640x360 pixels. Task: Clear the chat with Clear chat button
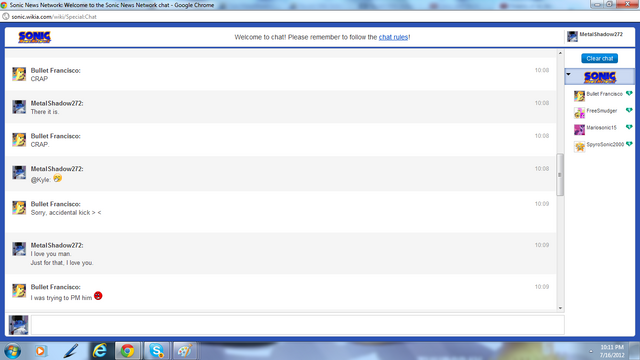(600, 58)
